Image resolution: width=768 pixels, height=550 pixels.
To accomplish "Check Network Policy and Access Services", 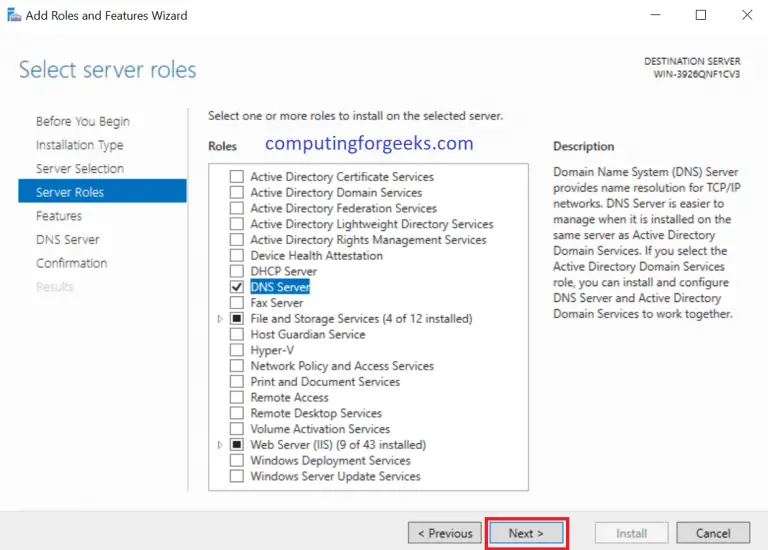I will tap(237, 365).
